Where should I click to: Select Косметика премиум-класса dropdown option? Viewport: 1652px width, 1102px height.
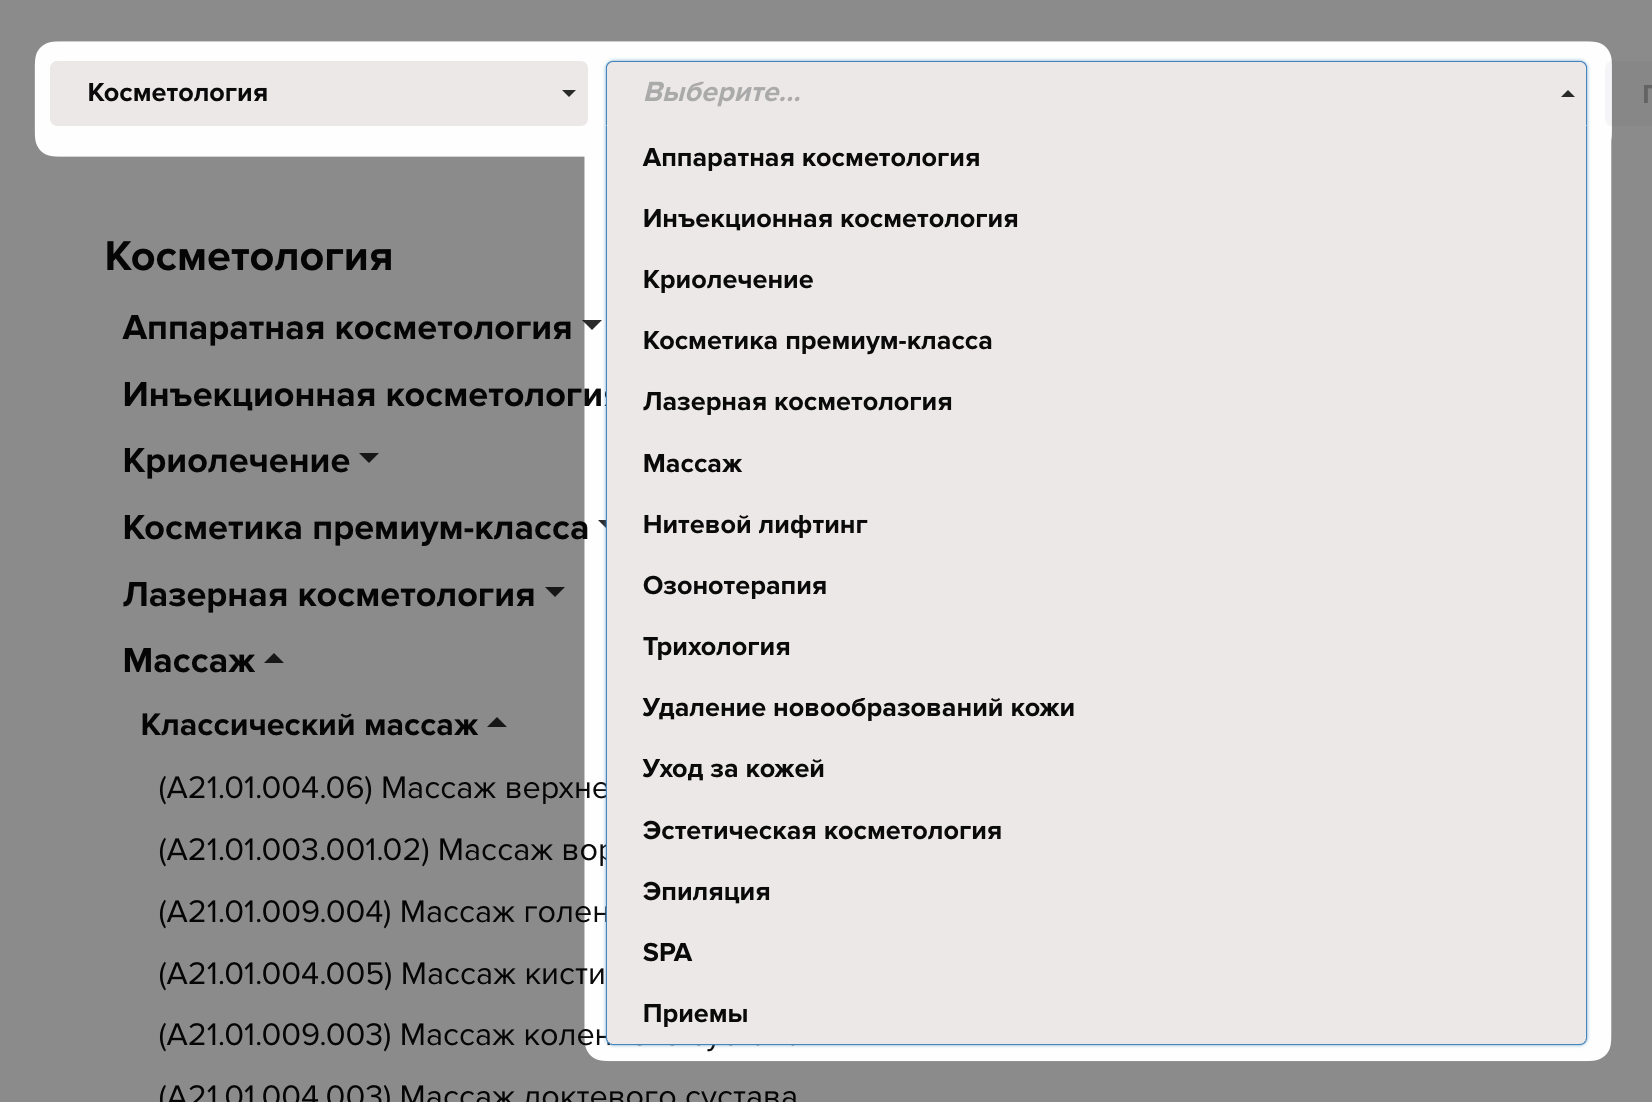pyautogui.click(x=816, y=341)
